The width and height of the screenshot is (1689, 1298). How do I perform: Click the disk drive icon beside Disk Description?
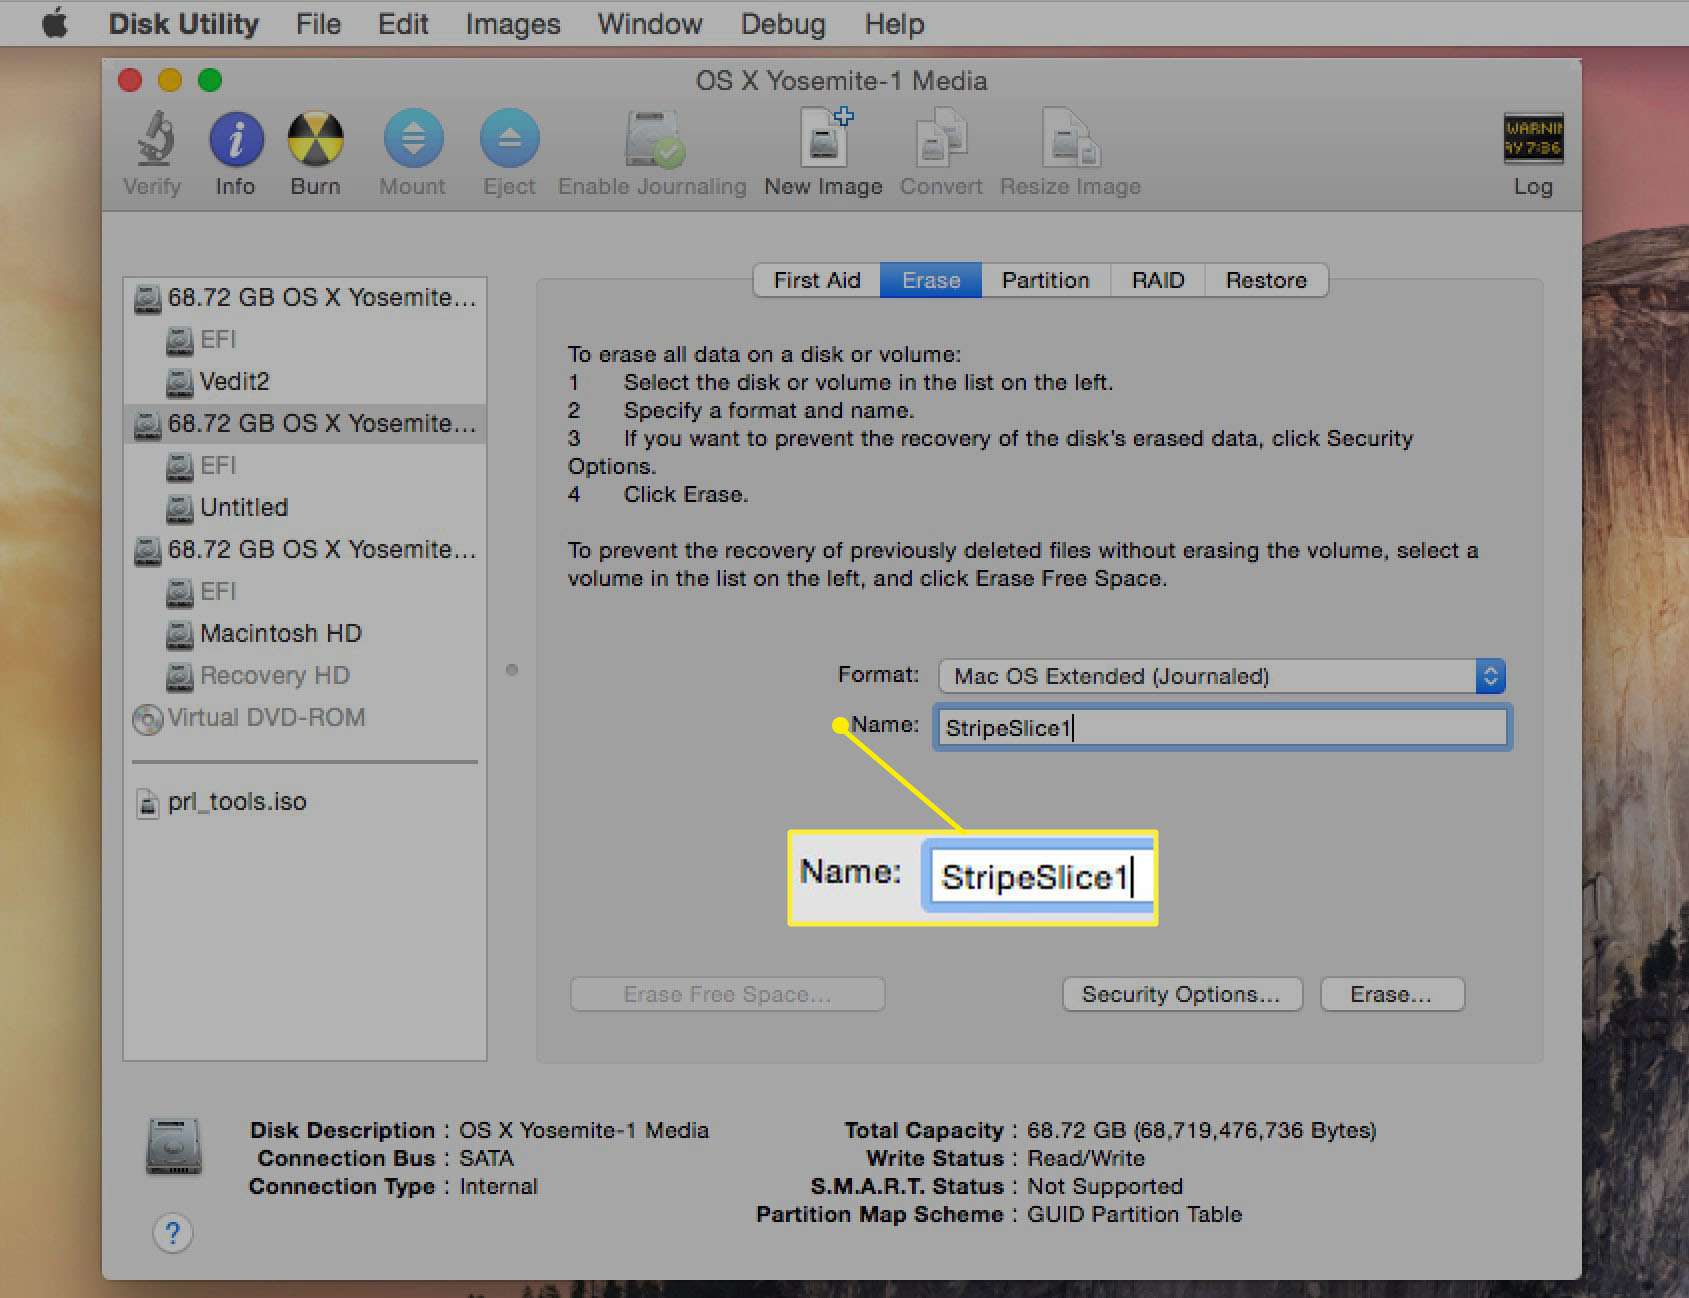pos(174,1146)
